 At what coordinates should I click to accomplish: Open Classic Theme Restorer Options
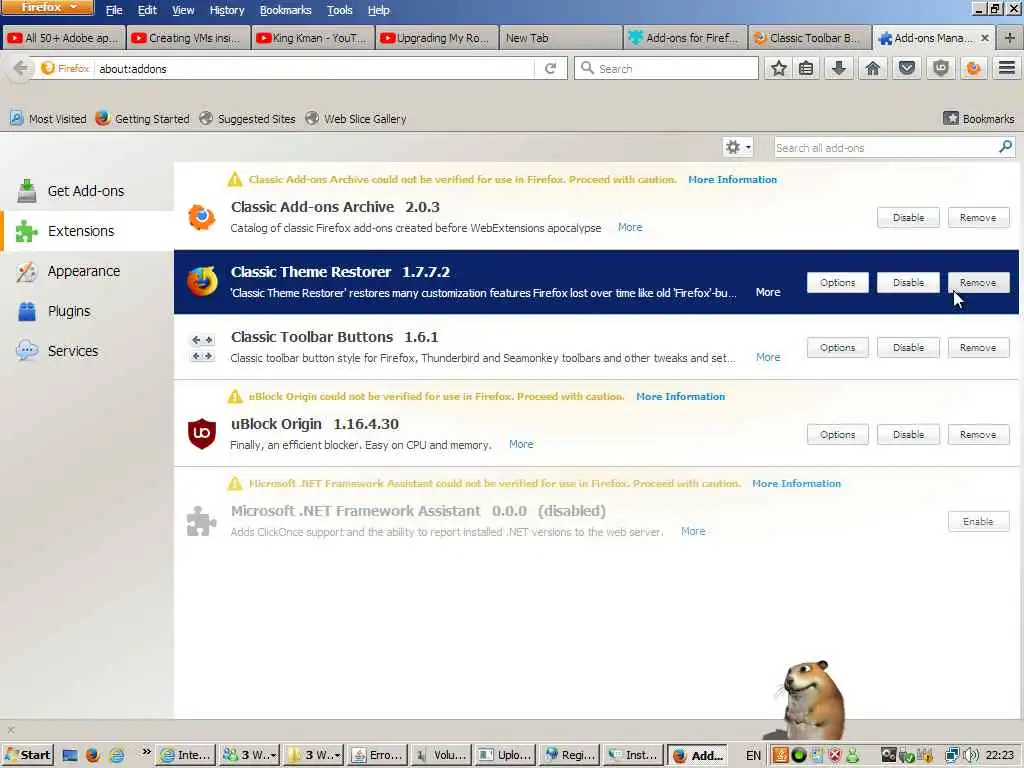(x=837, y=282)
